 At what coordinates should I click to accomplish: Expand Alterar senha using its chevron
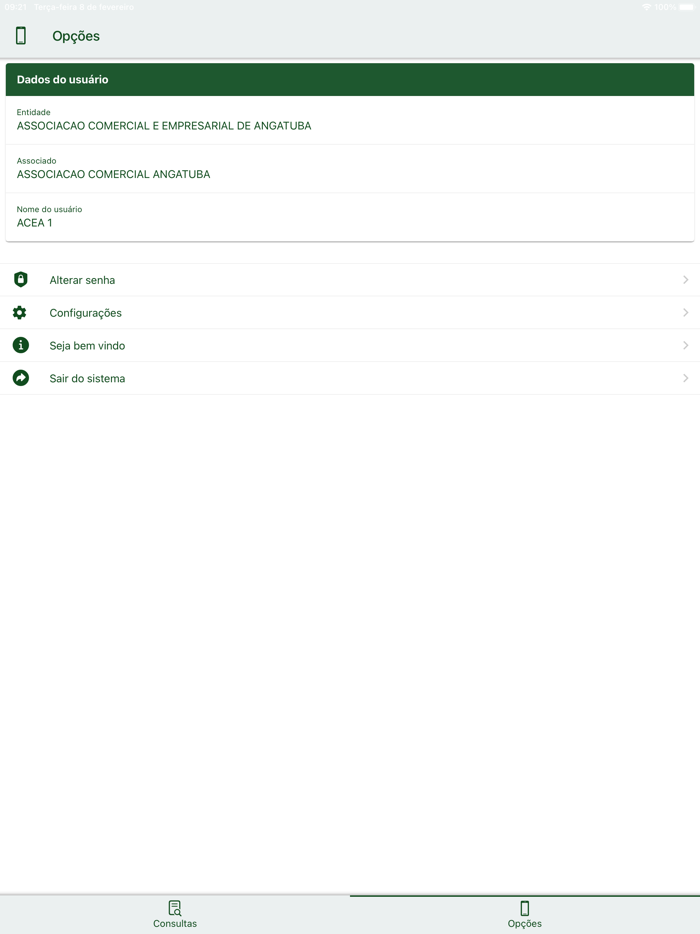coord(686,279)
